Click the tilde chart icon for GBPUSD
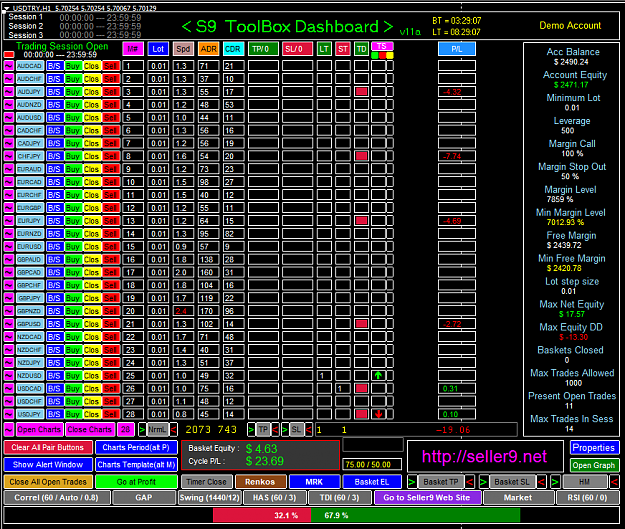 coord(9,324)
